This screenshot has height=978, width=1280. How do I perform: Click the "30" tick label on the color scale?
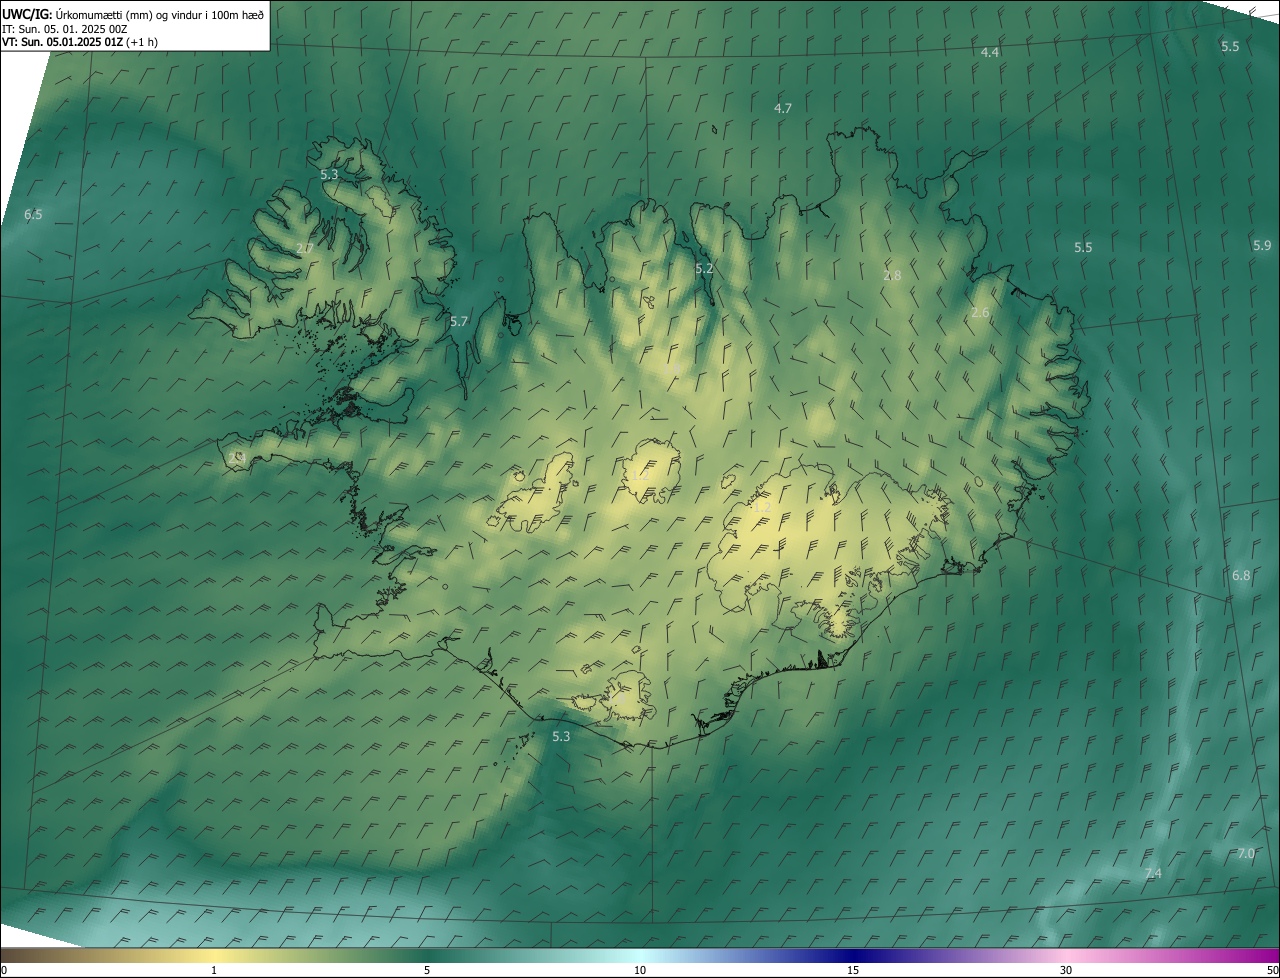(x=1066, y=971)
